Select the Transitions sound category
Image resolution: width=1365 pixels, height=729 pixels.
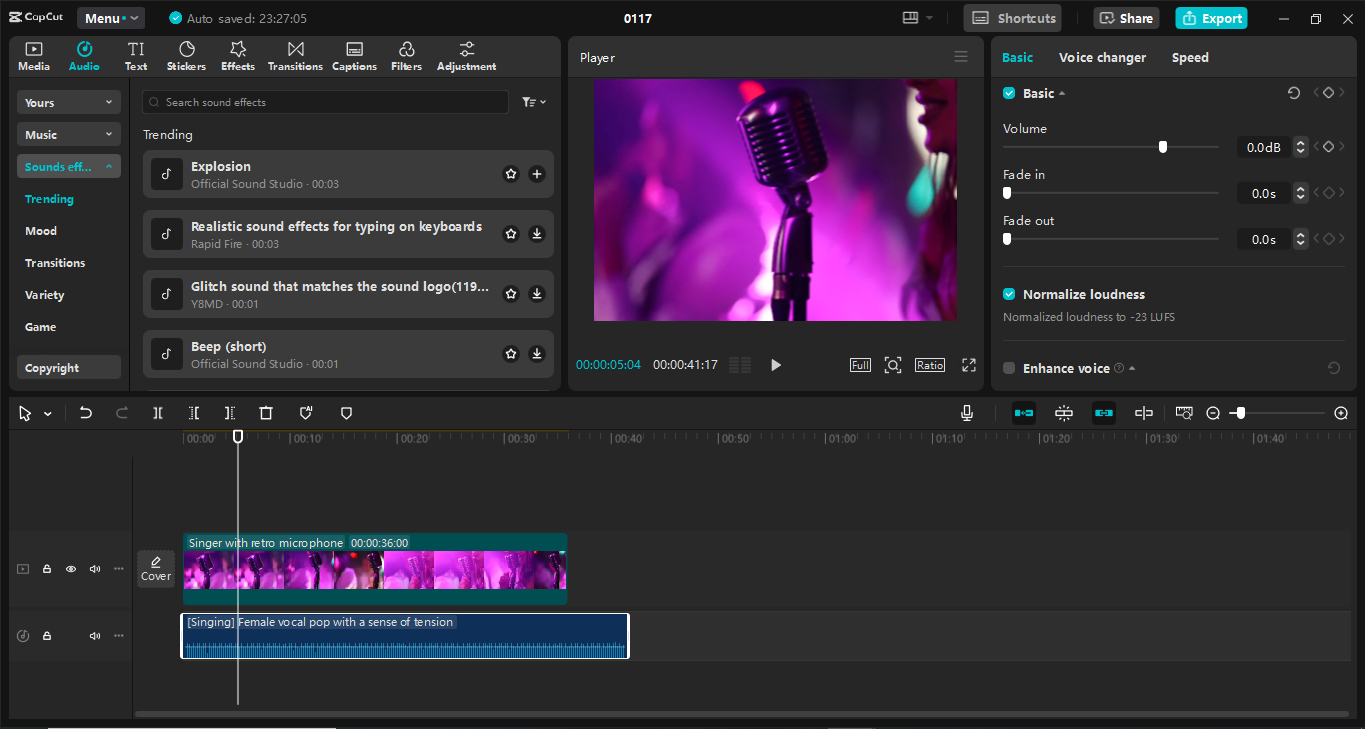click(55, 263)
